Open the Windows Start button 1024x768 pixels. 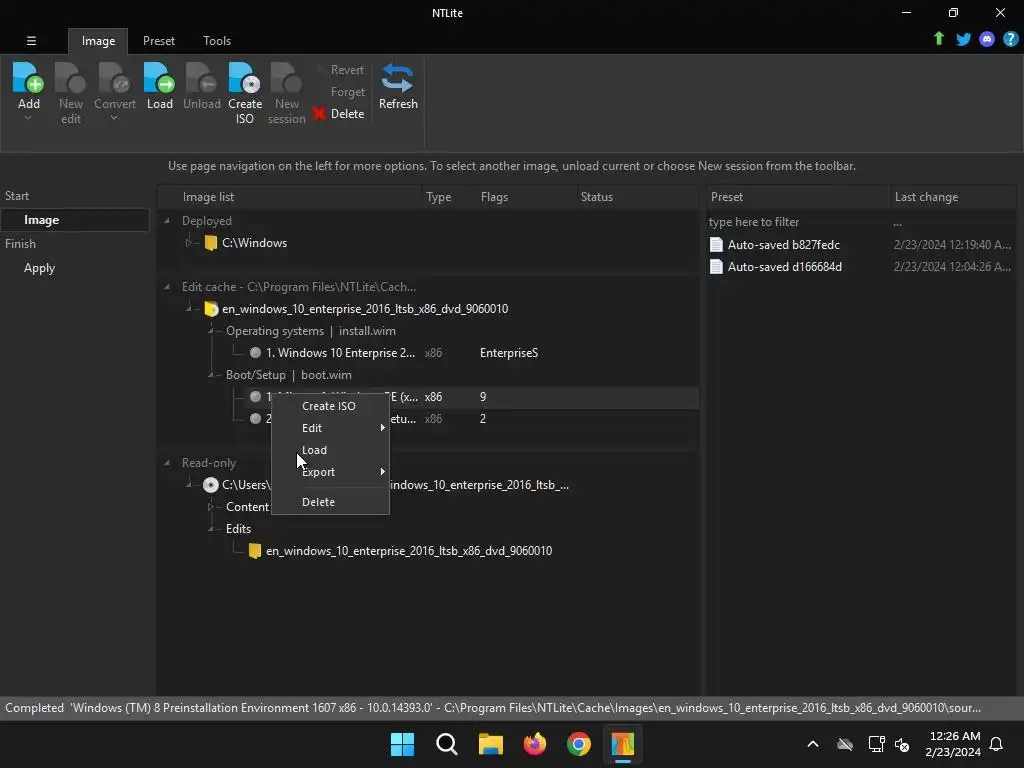402,744
